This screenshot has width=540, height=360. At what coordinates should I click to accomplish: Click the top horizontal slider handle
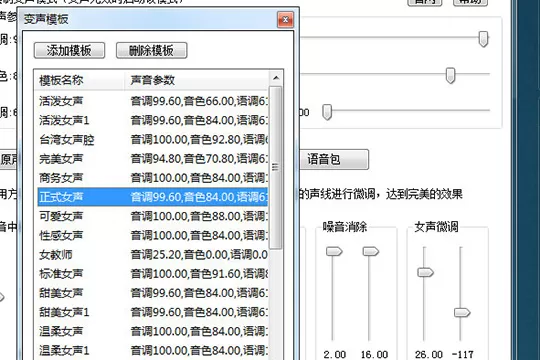tap(483, 39)
